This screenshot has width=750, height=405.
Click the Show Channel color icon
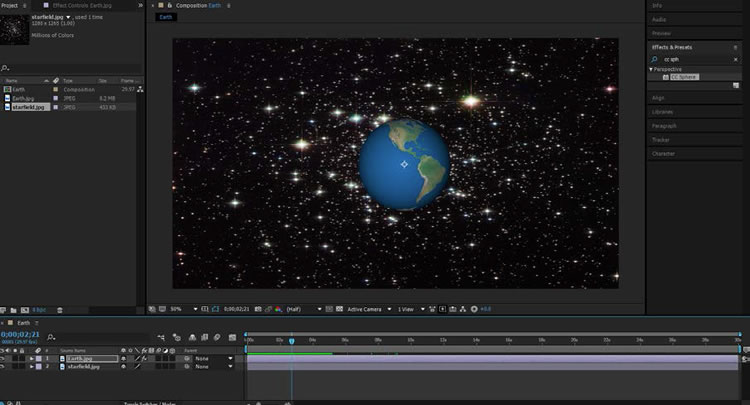[279, 309]
